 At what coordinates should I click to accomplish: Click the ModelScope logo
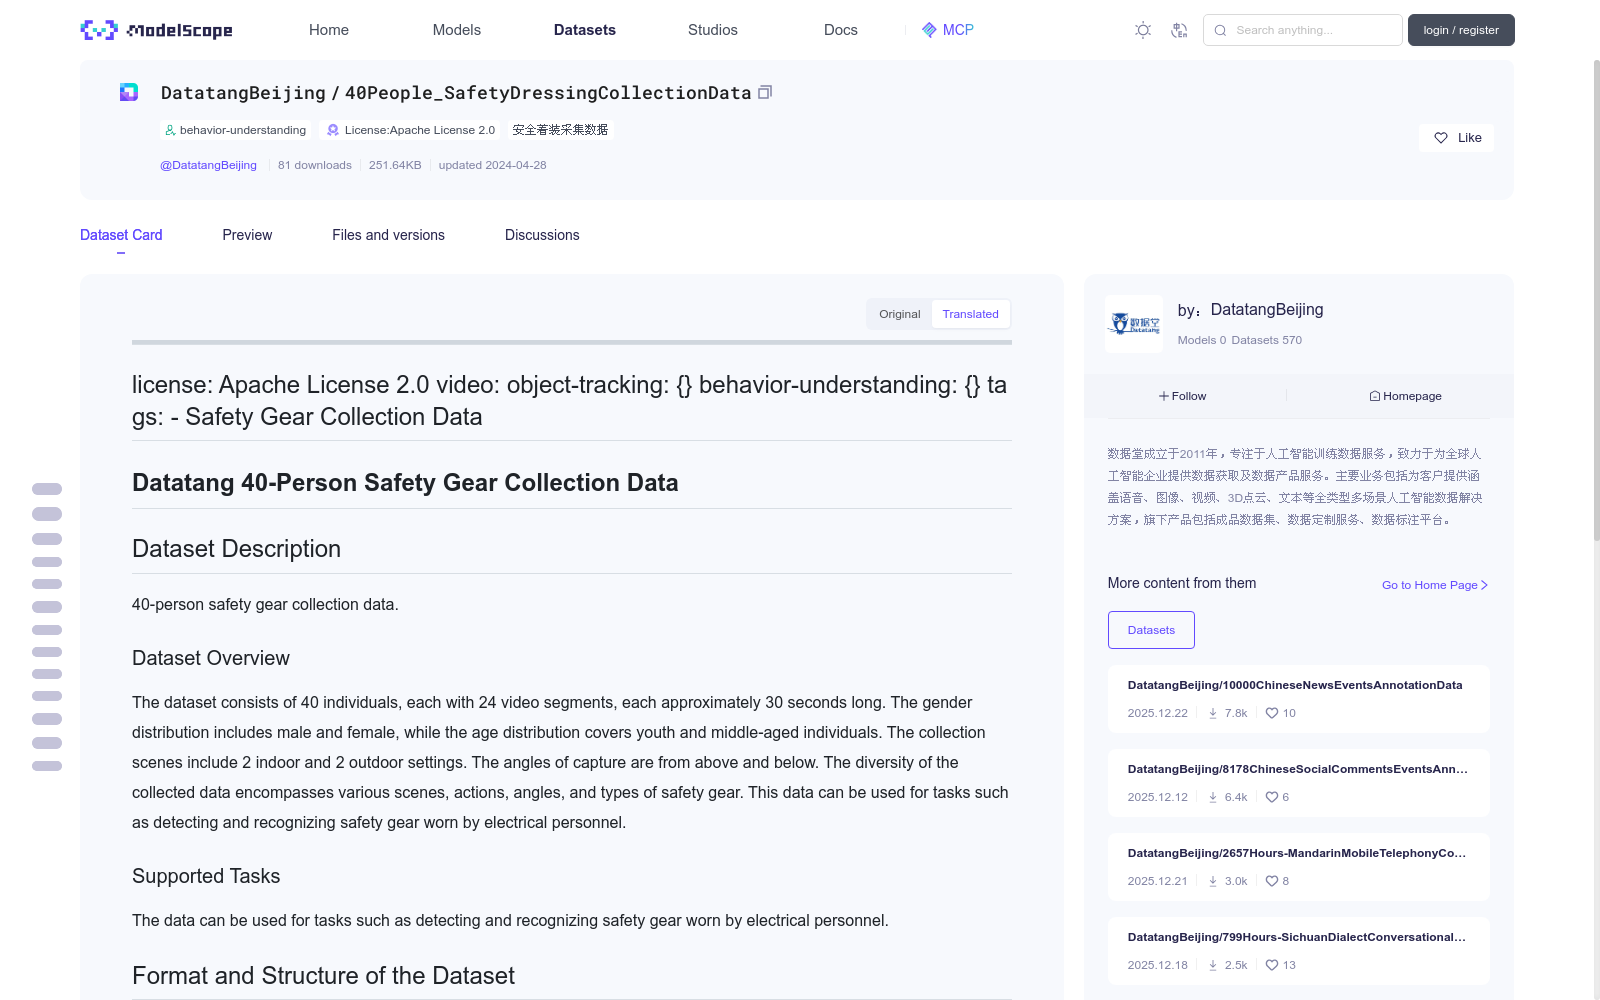(157, 30)
